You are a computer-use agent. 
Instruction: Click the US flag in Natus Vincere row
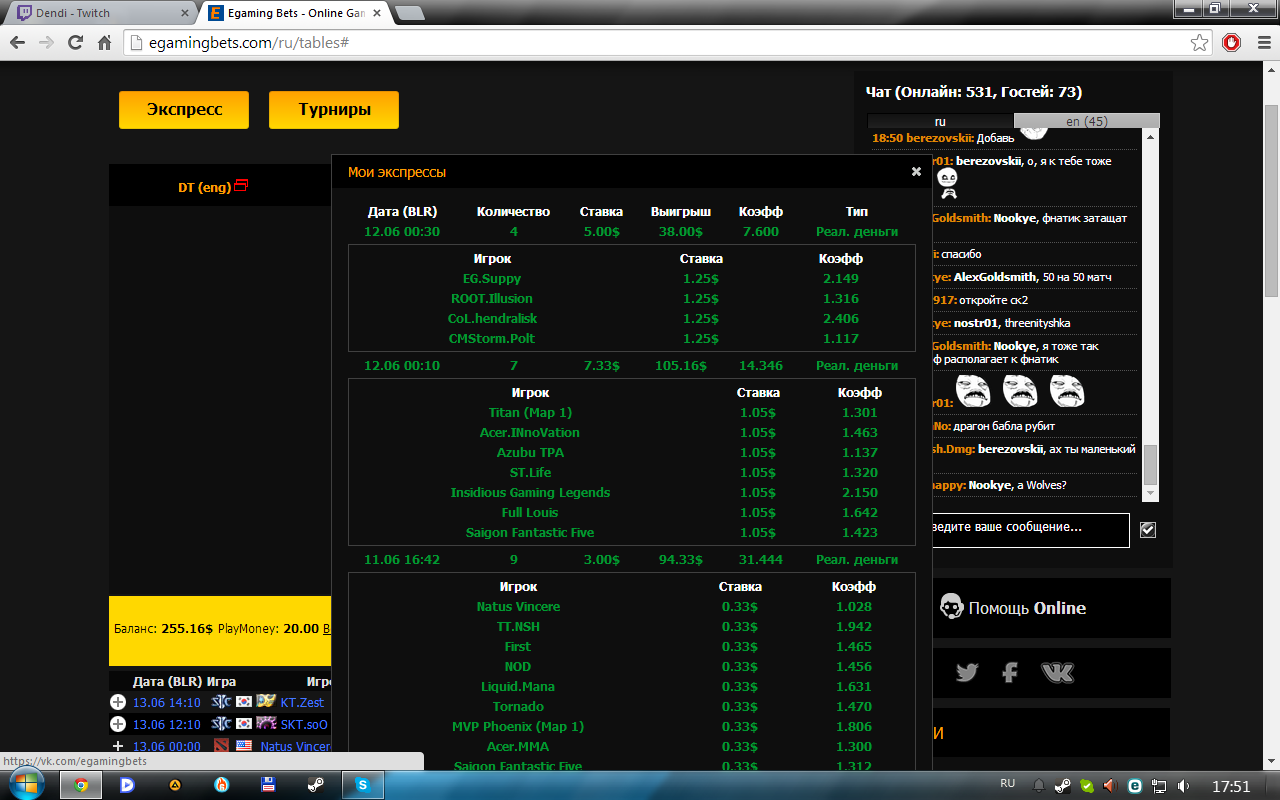click(244, 746)
